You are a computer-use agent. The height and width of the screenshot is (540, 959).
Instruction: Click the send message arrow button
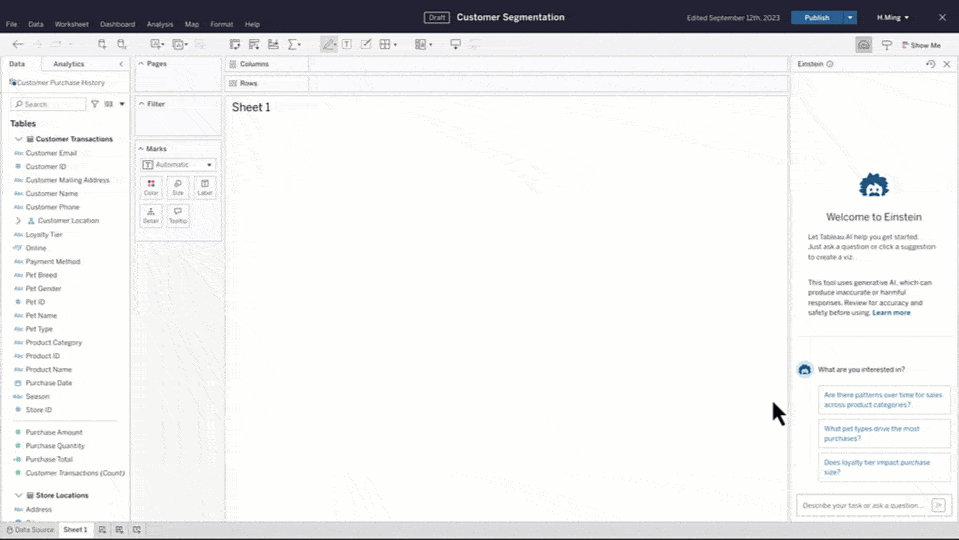[x=938, y=505]
